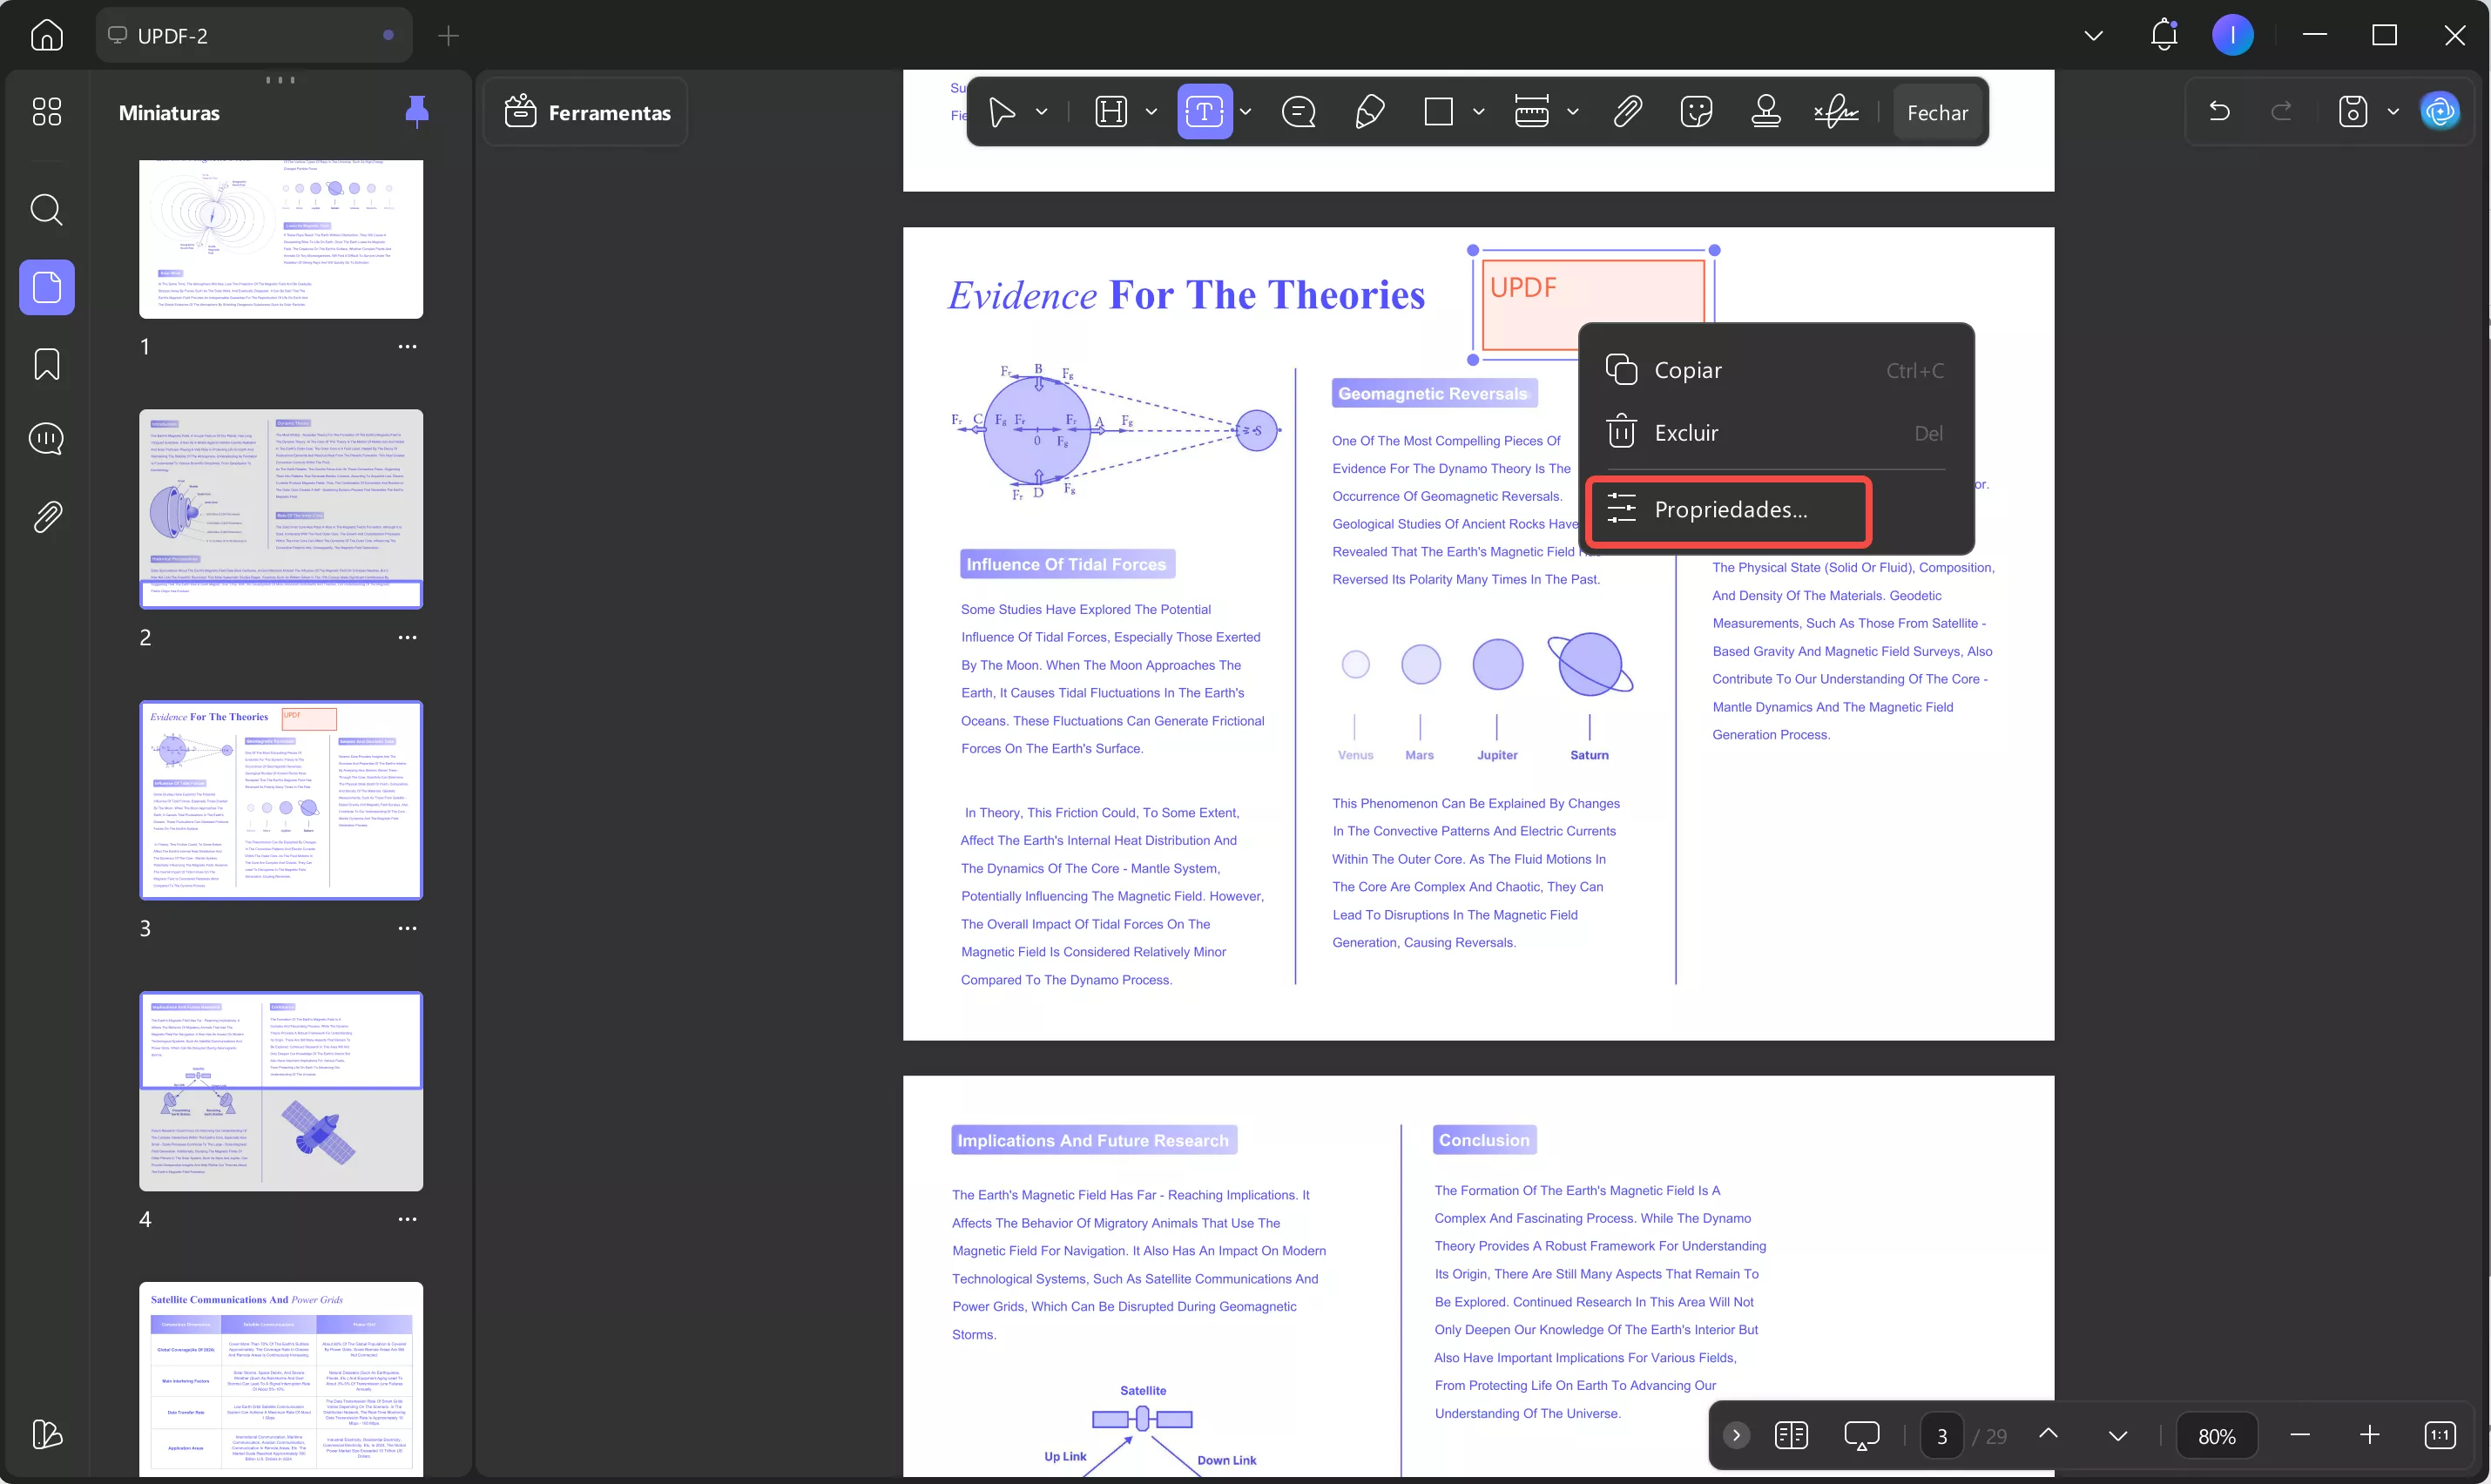Select the sticky note comment tool

[1298, 112]
